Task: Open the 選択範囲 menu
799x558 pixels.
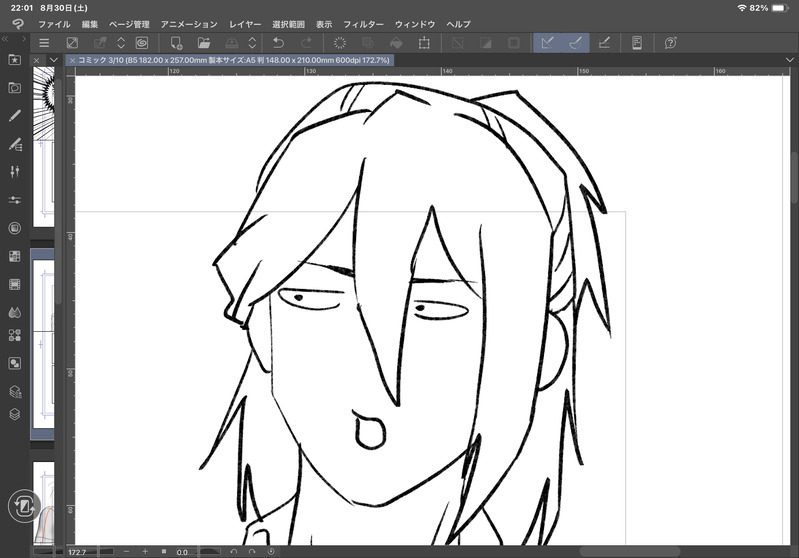Action: [288, 24]
